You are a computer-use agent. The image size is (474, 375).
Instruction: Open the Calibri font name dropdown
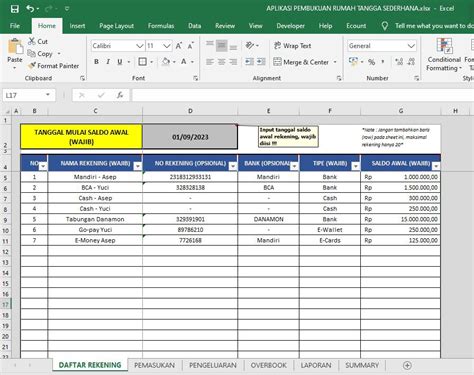coord(140,46)
